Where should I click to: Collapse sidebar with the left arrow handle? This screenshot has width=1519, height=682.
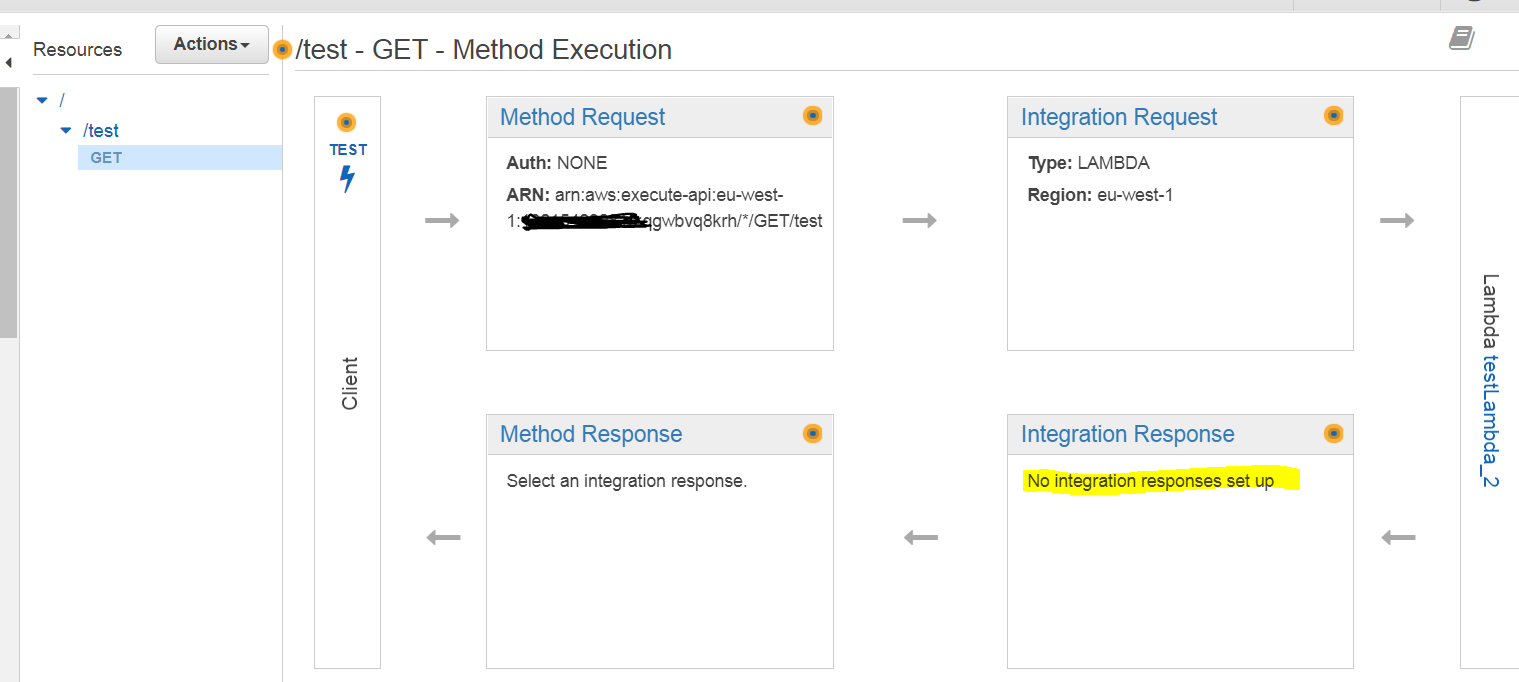coord(9,62)
